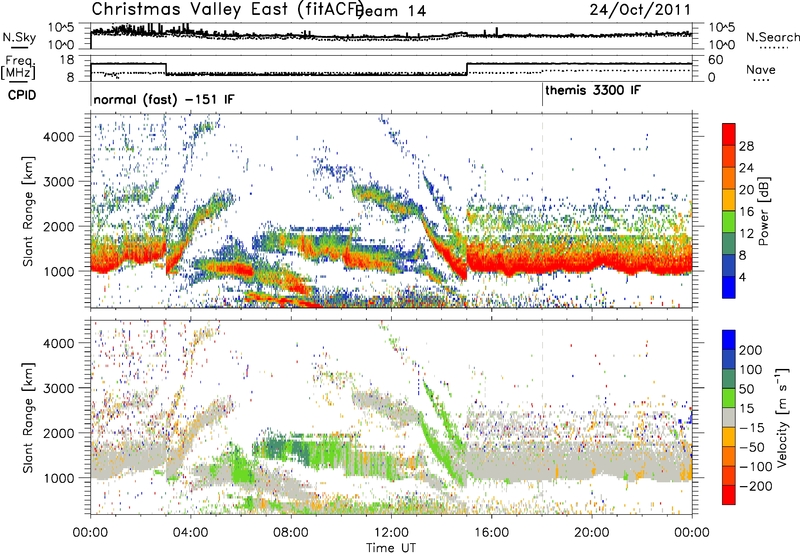Click the CPID change marker near 18:00
Image resolution: width=800 pixels, height=554 pixels.
point(542,94)
